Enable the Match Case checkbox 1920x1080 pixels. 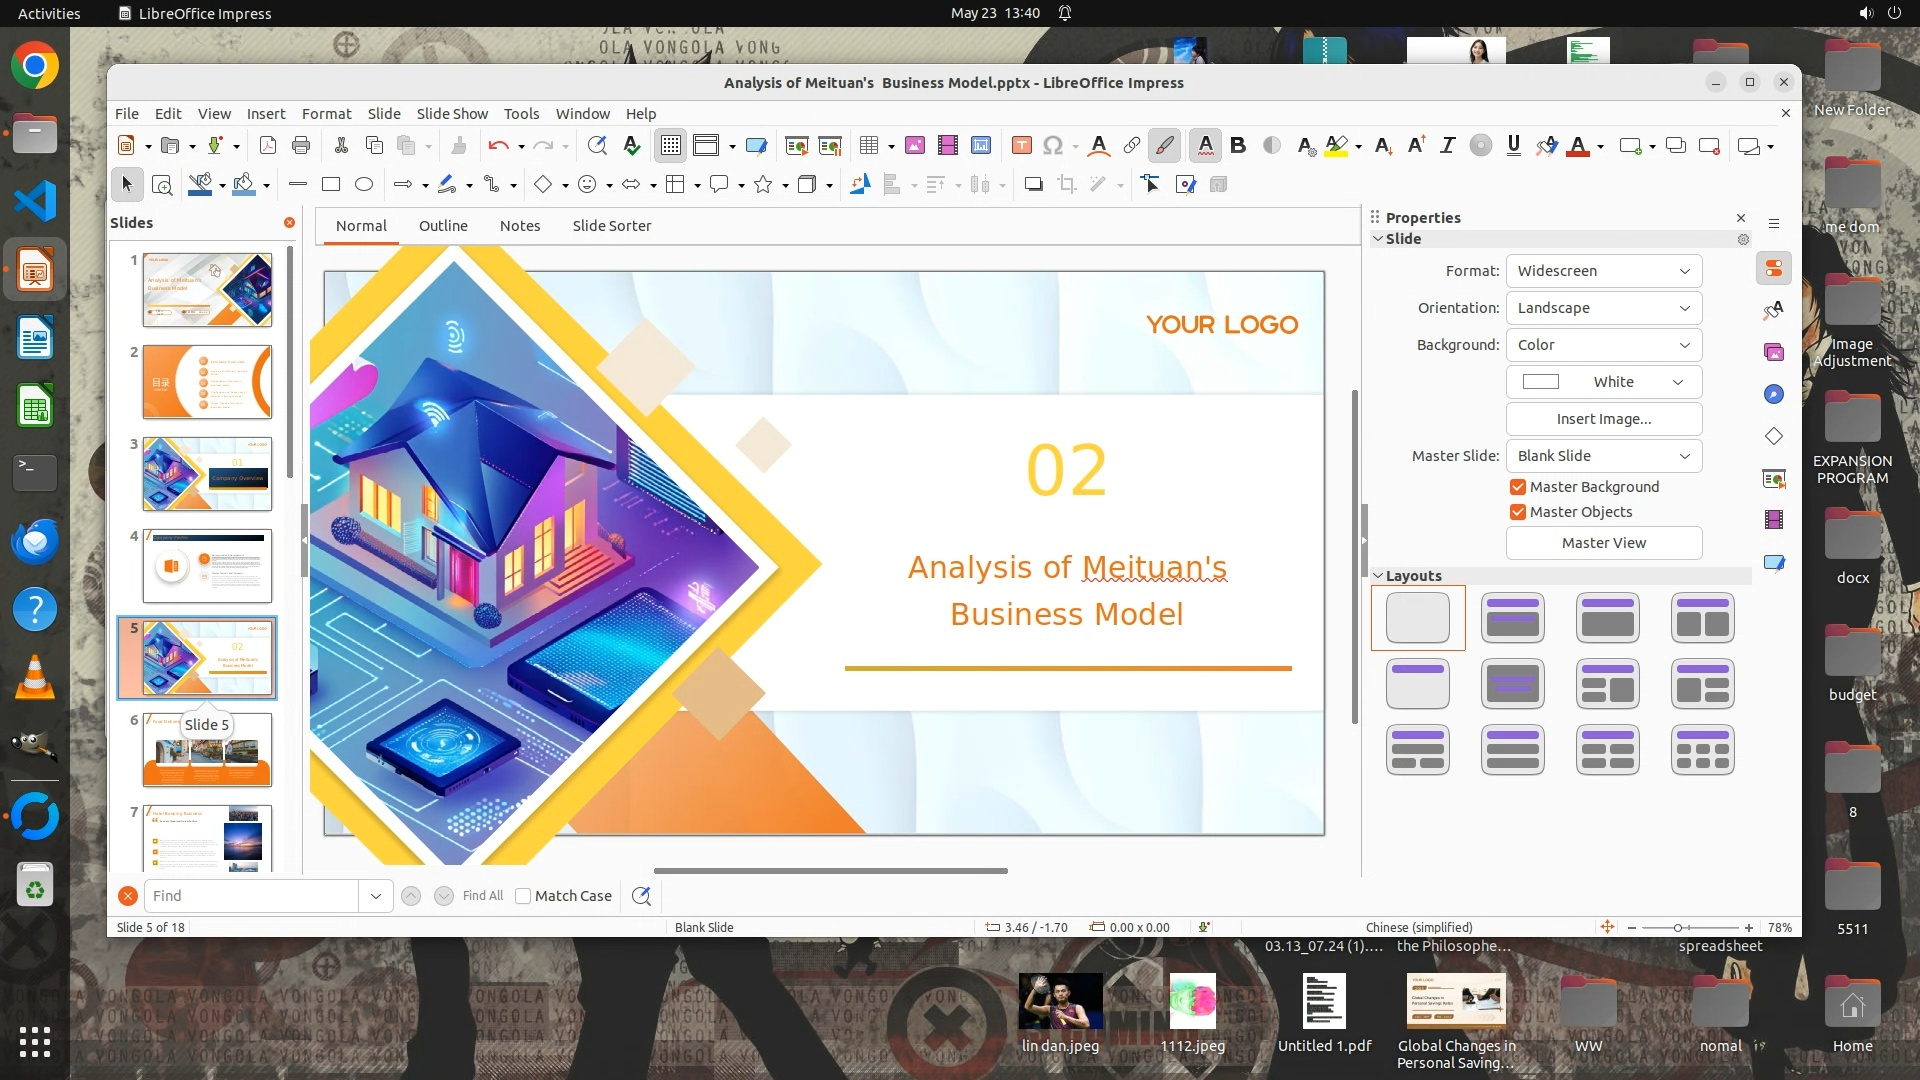tap(523, 896)
